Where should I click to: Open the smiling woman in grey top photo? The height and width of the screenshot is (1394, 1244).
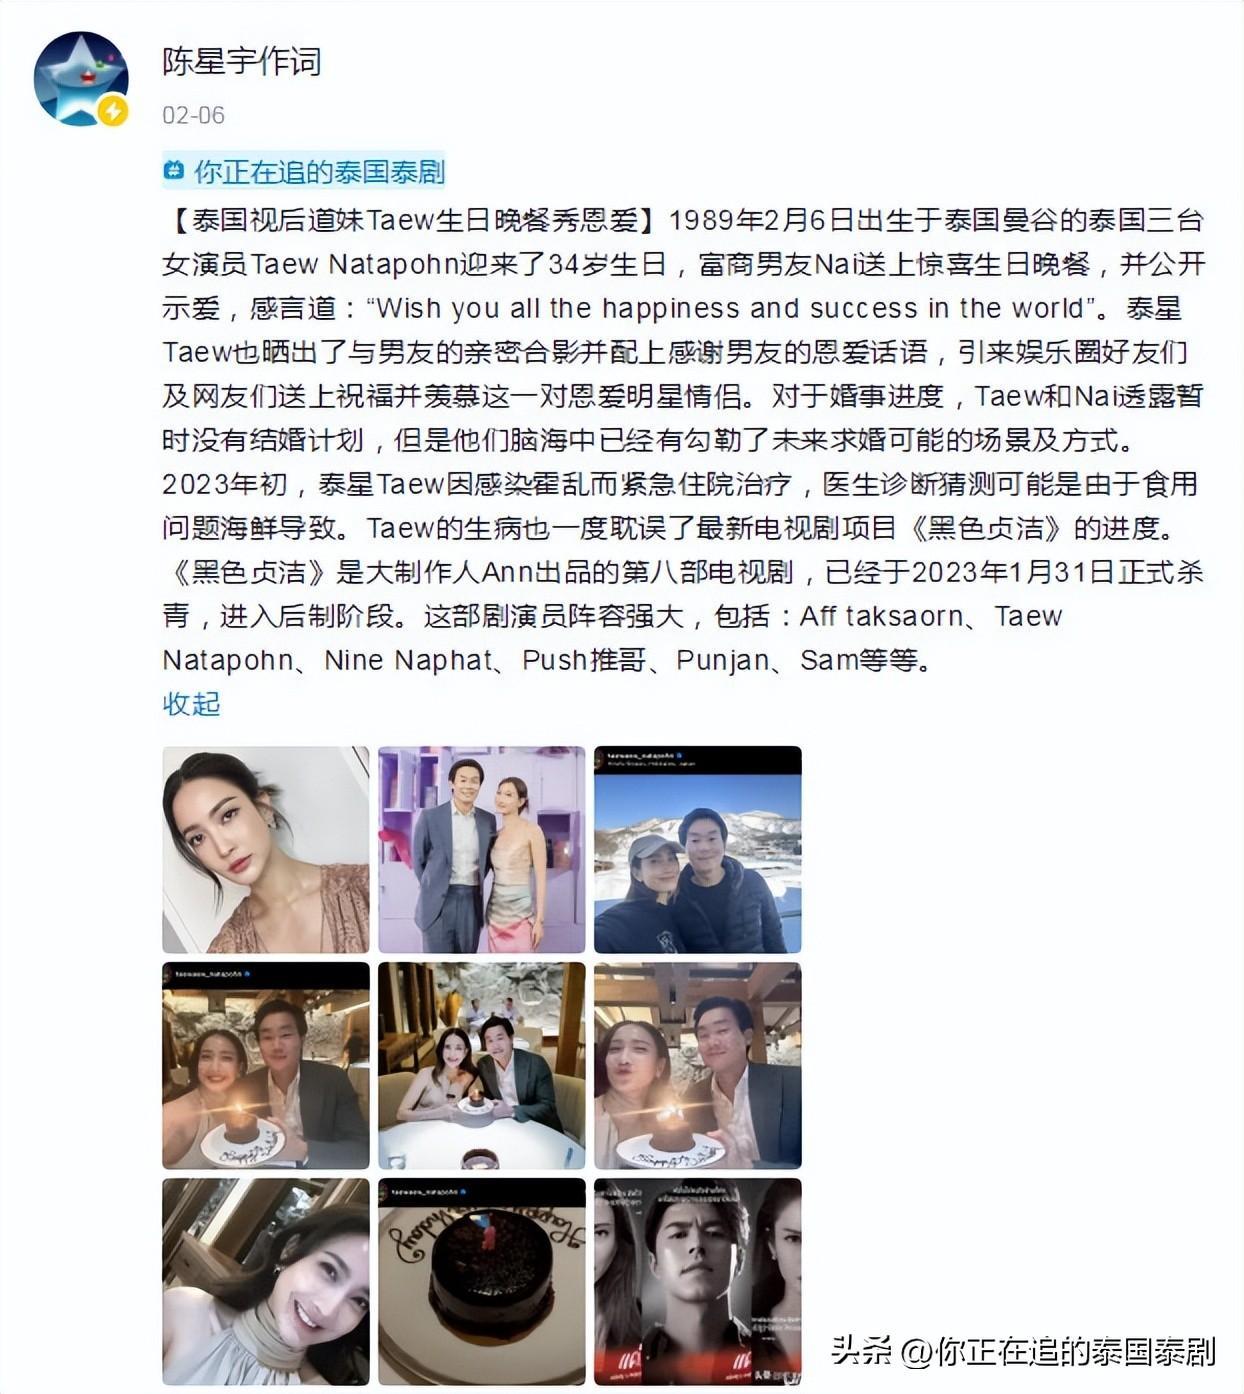click(x=266, y=1282)
